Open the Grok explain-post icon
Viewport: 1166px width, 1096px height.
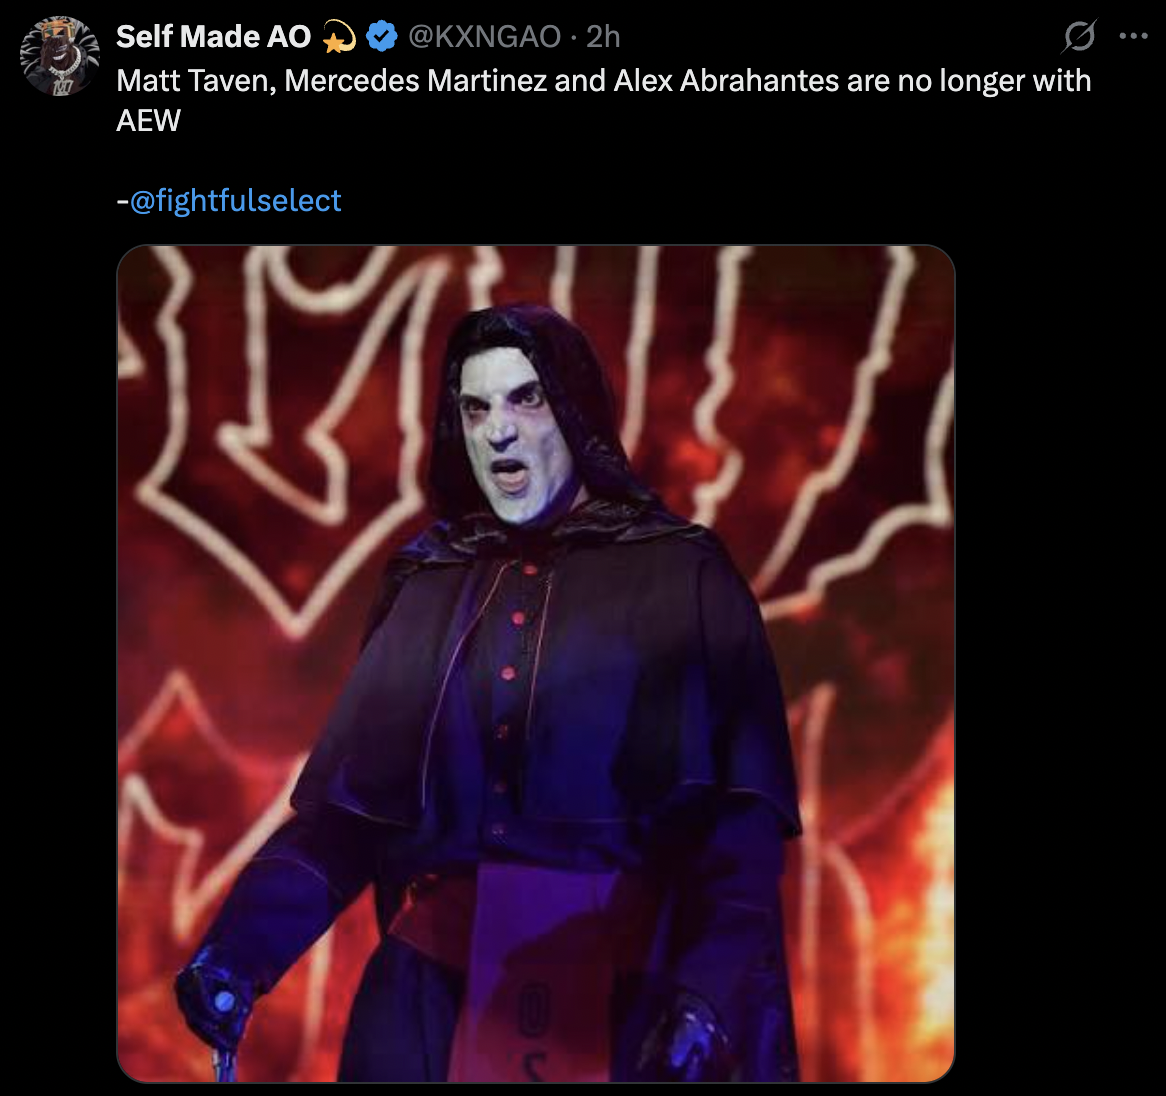(x=1079, y=36)
